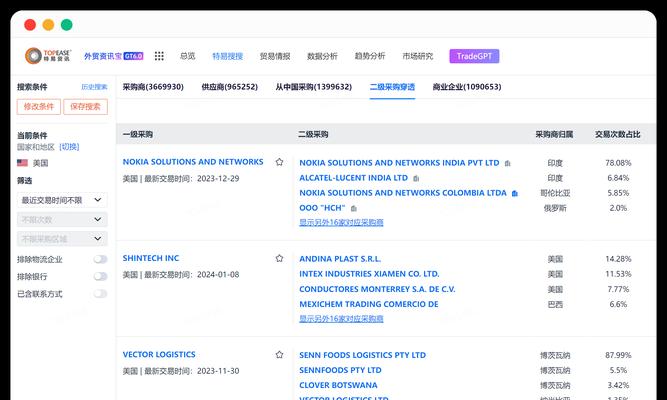Image resolution: width=667 pixels, height=400 pixels.
Task: Open SENN FOODS LOGISTICS PTY LTD
Action: pyautogui.click(x=362, y=355)
